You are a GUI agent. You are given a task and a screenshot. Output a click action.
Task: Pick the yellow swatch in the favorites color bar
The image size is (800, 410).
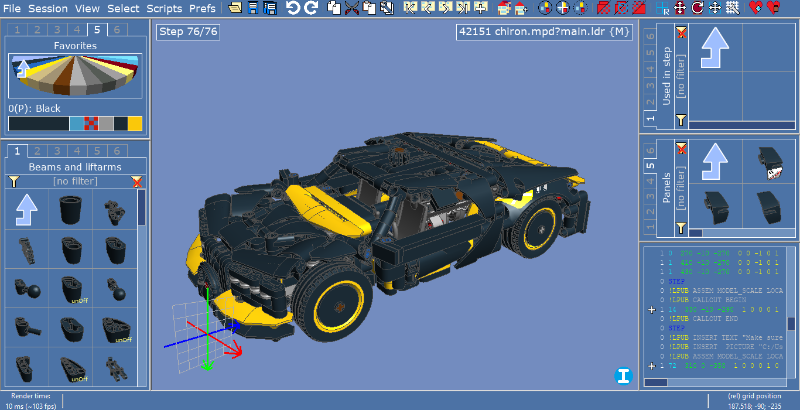(x=134, y=123)
